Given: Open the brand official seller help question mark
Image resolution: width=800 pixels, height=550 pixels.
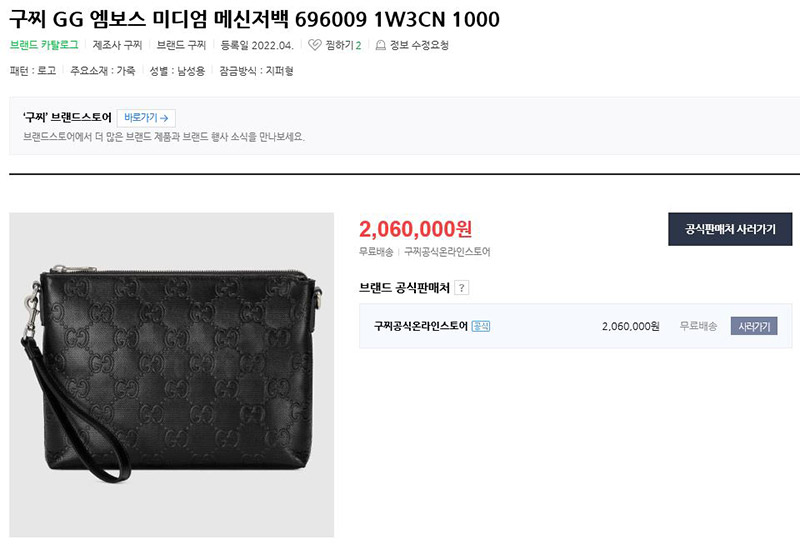Looking at the screenshot, I should [x=461, y=288].
